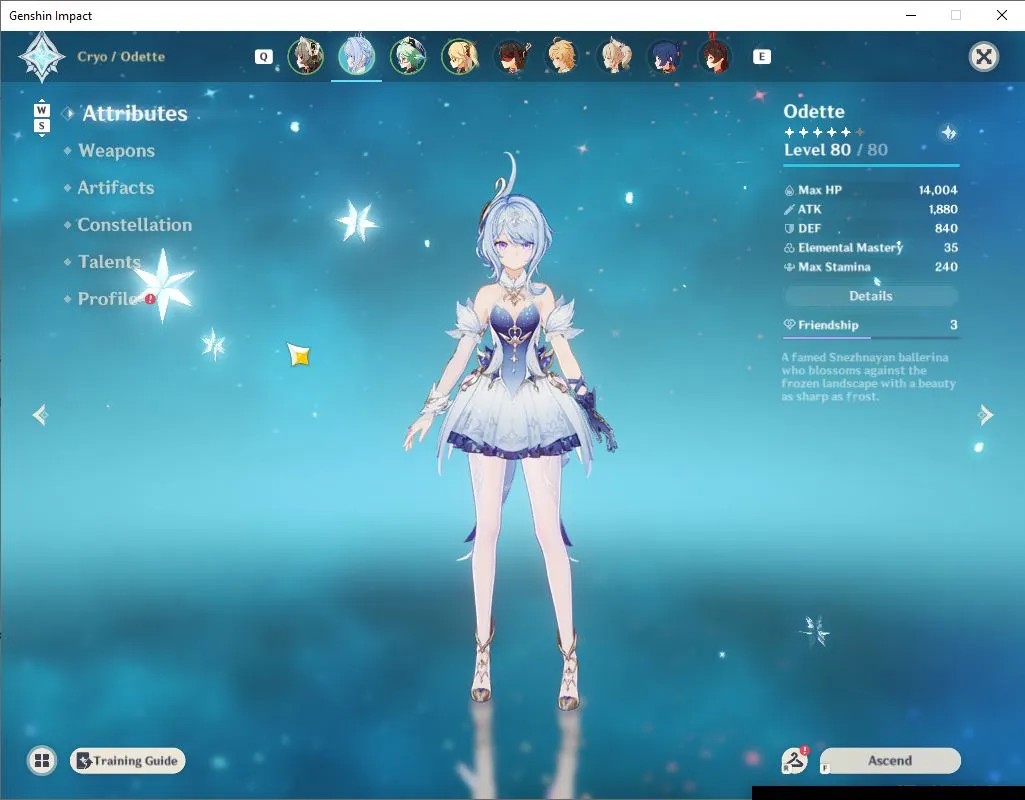Open the Profile section
Screen dimensions: 1025x800
point(107,299)
